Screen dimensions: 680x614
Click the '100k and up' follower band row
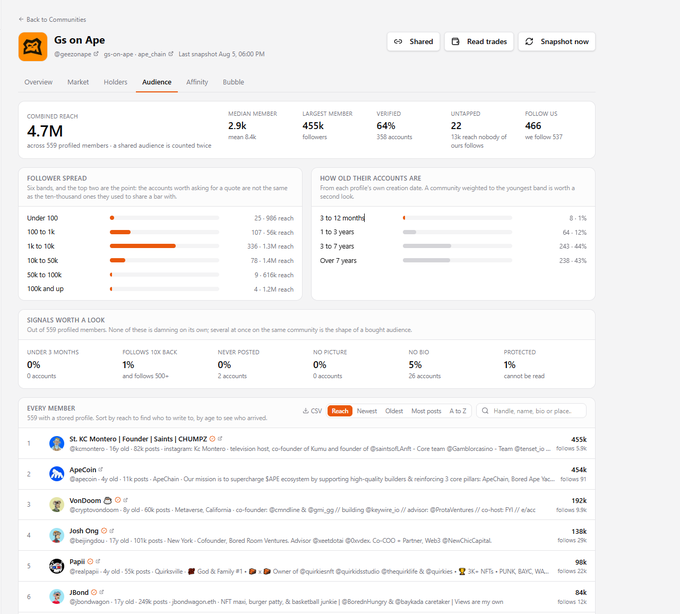pos(160,289)
